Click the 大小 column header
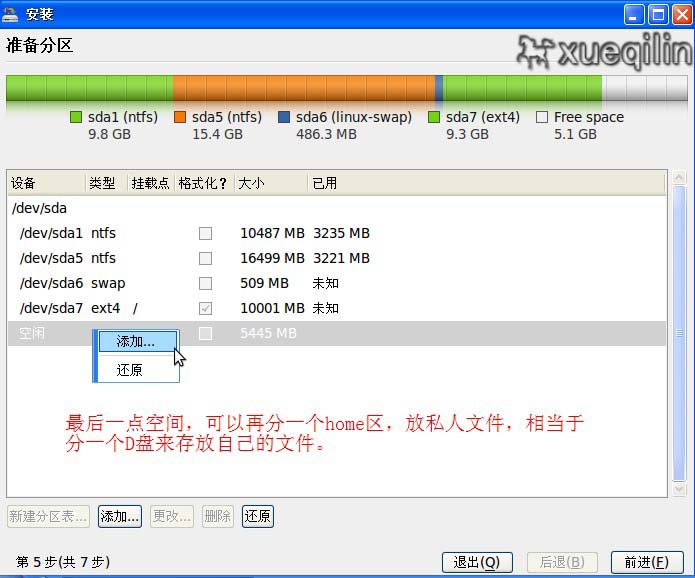695x578 pixels. pos(270,183)
